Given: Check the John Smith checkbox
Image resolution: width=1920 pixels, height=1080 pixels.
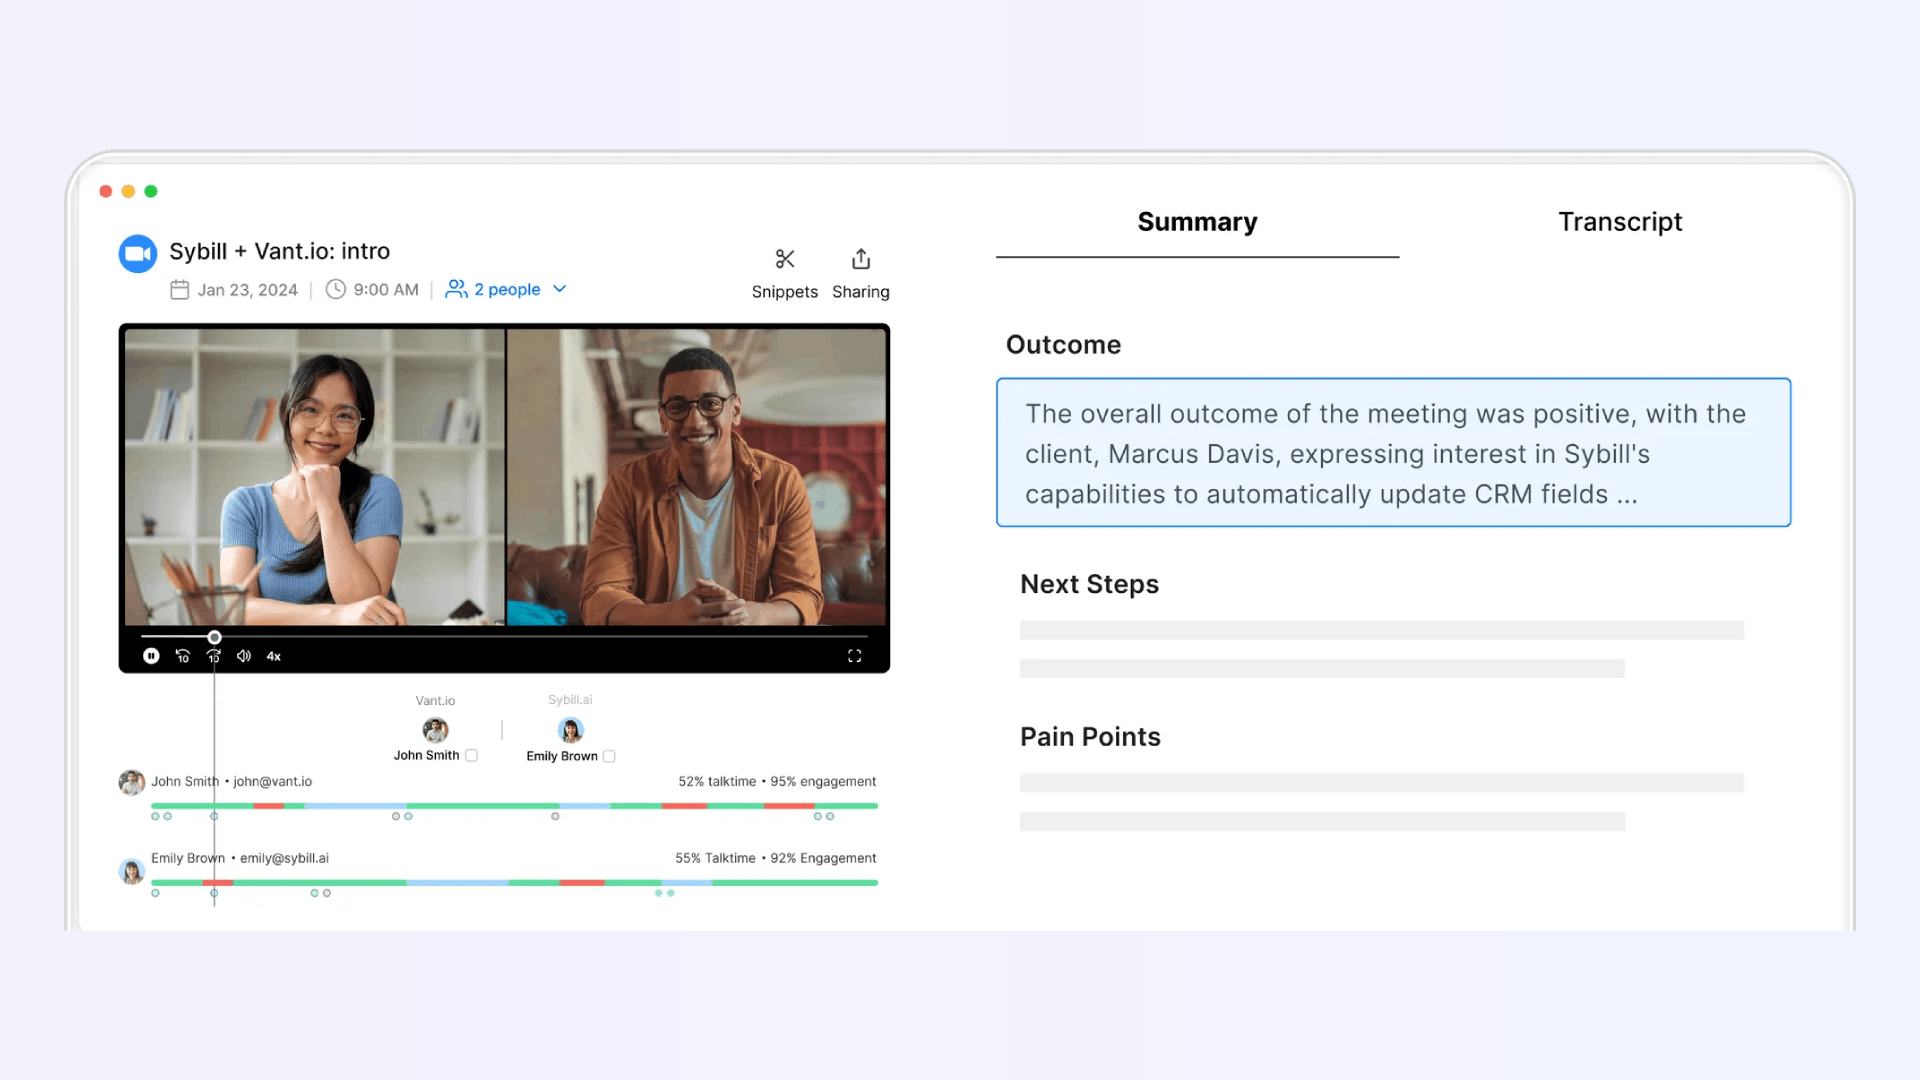Looking at the screenshot, I should (x=472, y=756).
